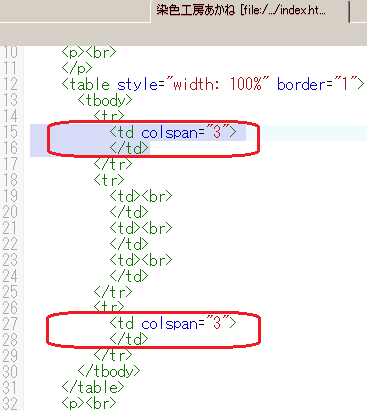Place cursor on the closing tbody tag
Image resolution: width=367 pixels, height=411 pixels.
pos(109,371)
